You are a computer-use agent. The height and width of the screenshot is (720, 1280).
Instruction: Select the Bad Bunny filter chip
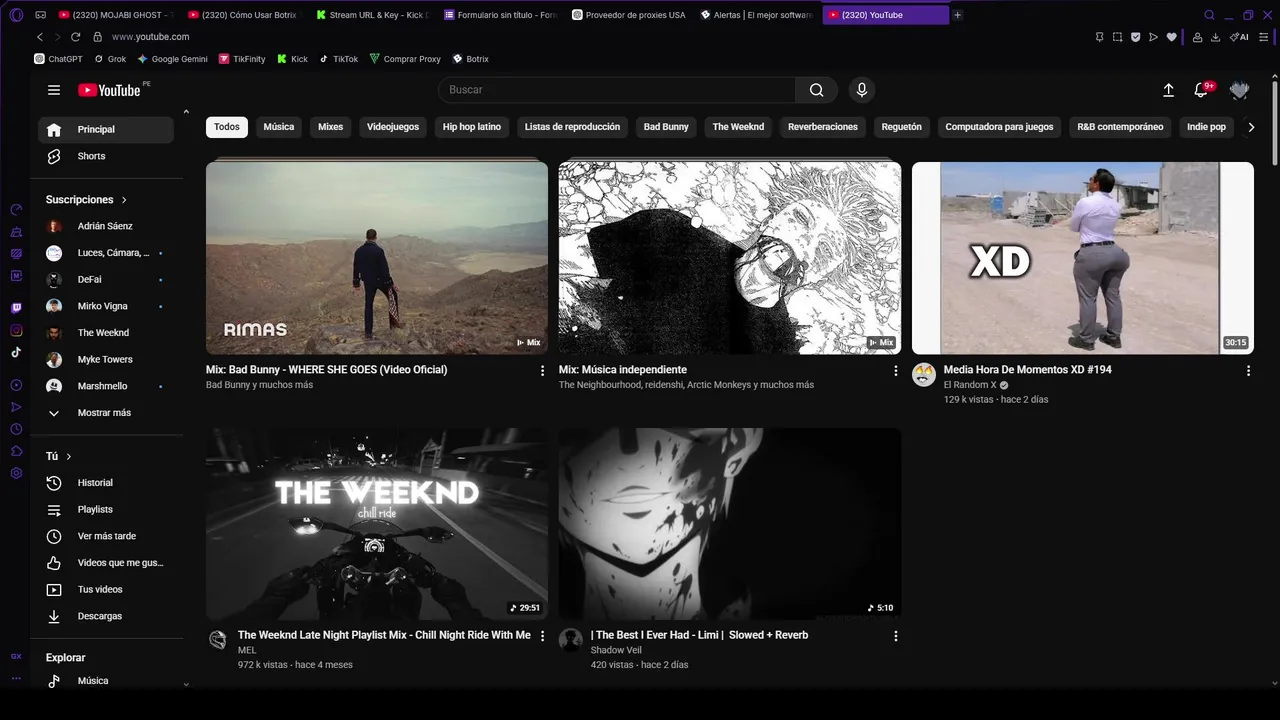666,127
